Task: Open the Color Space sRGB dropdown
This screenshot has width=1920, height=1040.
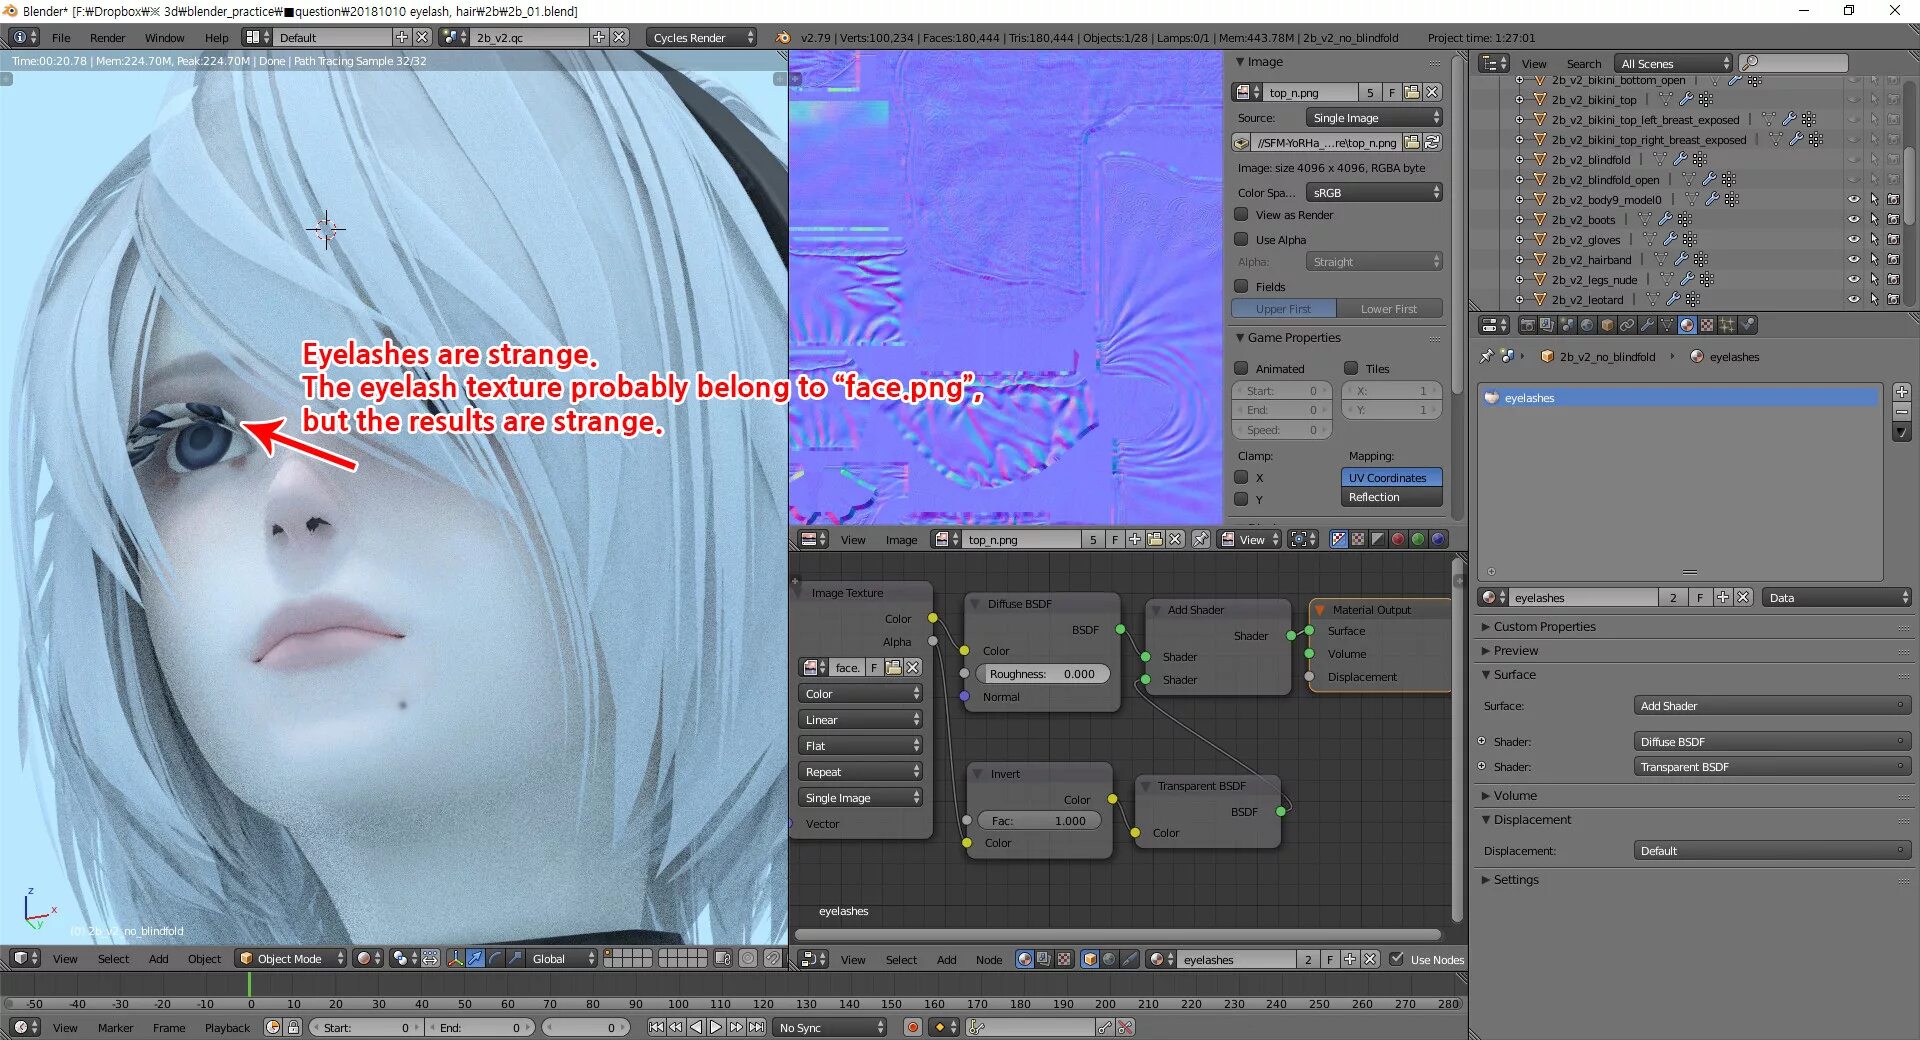Action: pos(1374,192)
